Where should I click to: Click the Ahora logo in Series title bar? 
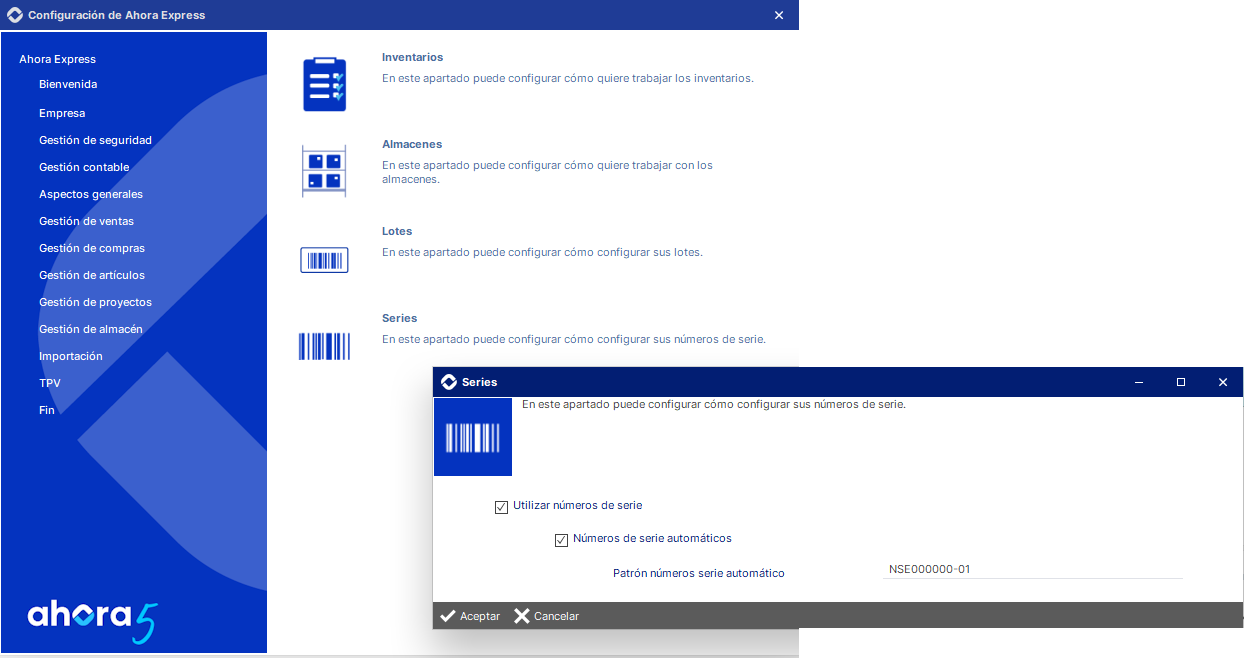448,382
